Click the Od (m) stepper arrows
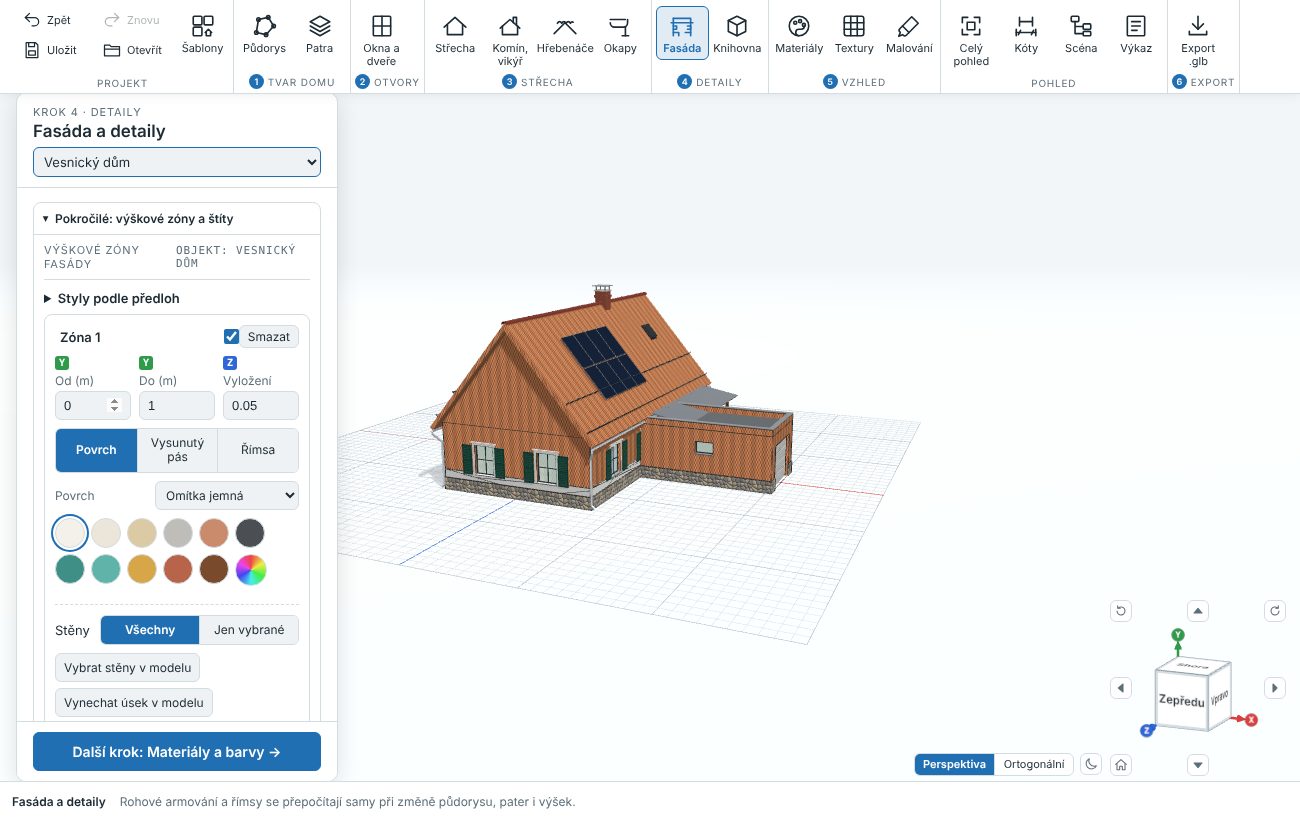Viewport: 1300px width, 820px height. [x=115, y=406]
